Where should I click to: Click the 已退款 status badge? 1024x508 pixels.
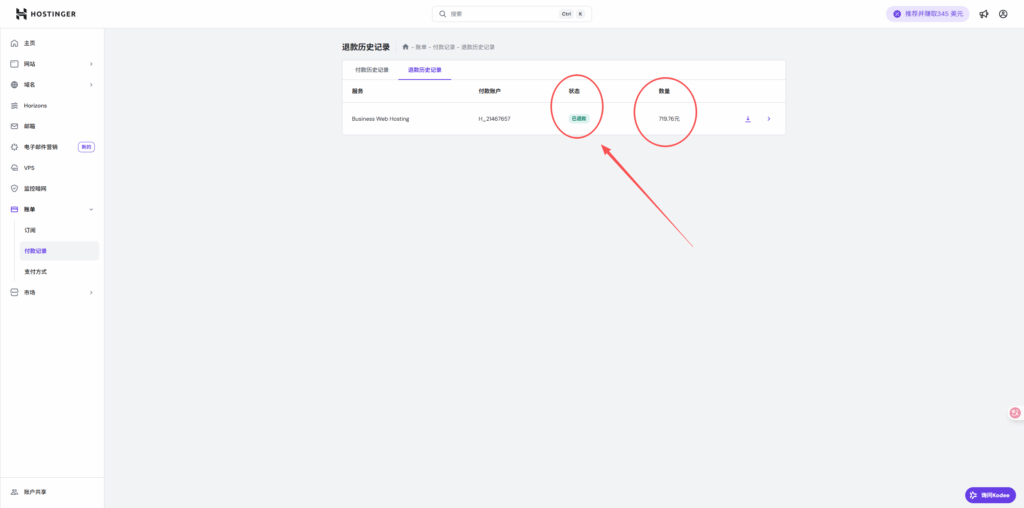click(579, 119)
